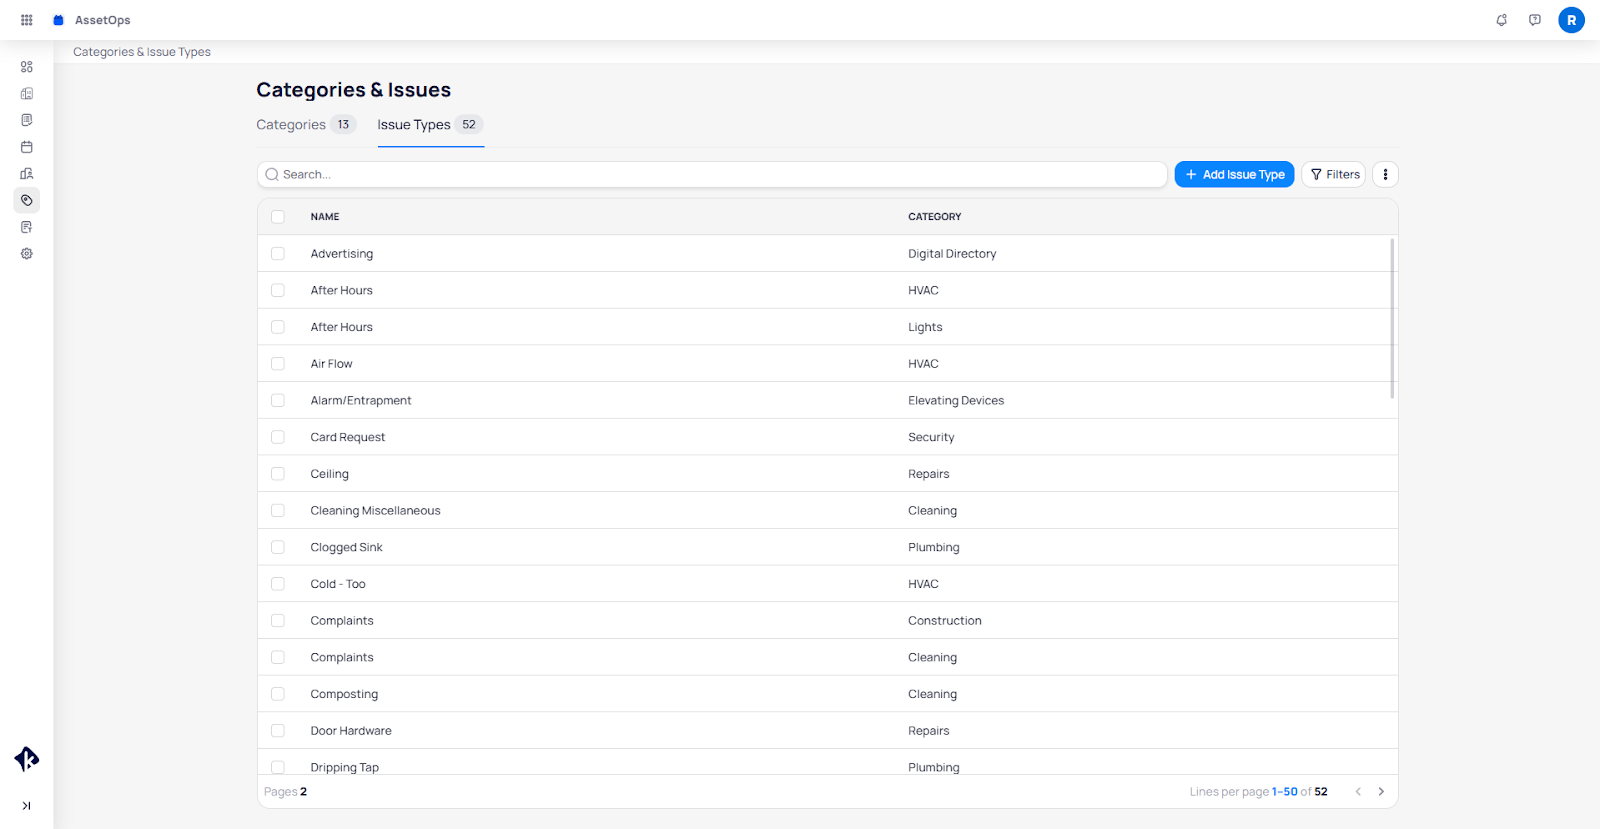The height and width of the screenshot is (829, 1600).
Task: Click the table's vertical scrollbar
Action: point(1392,318)
